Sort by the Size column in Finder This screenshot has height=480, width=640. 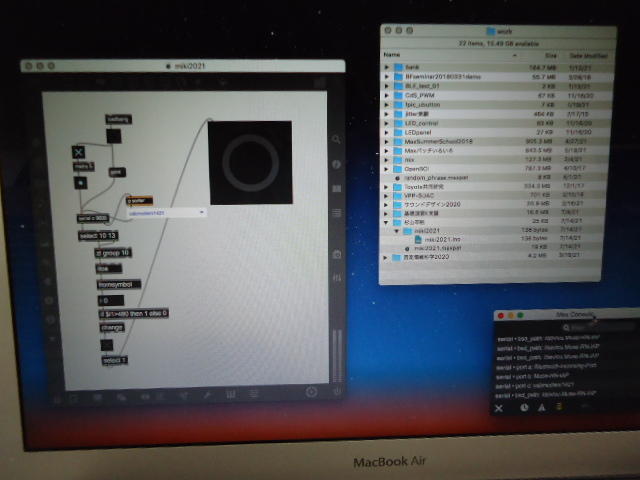pos(550,55)
